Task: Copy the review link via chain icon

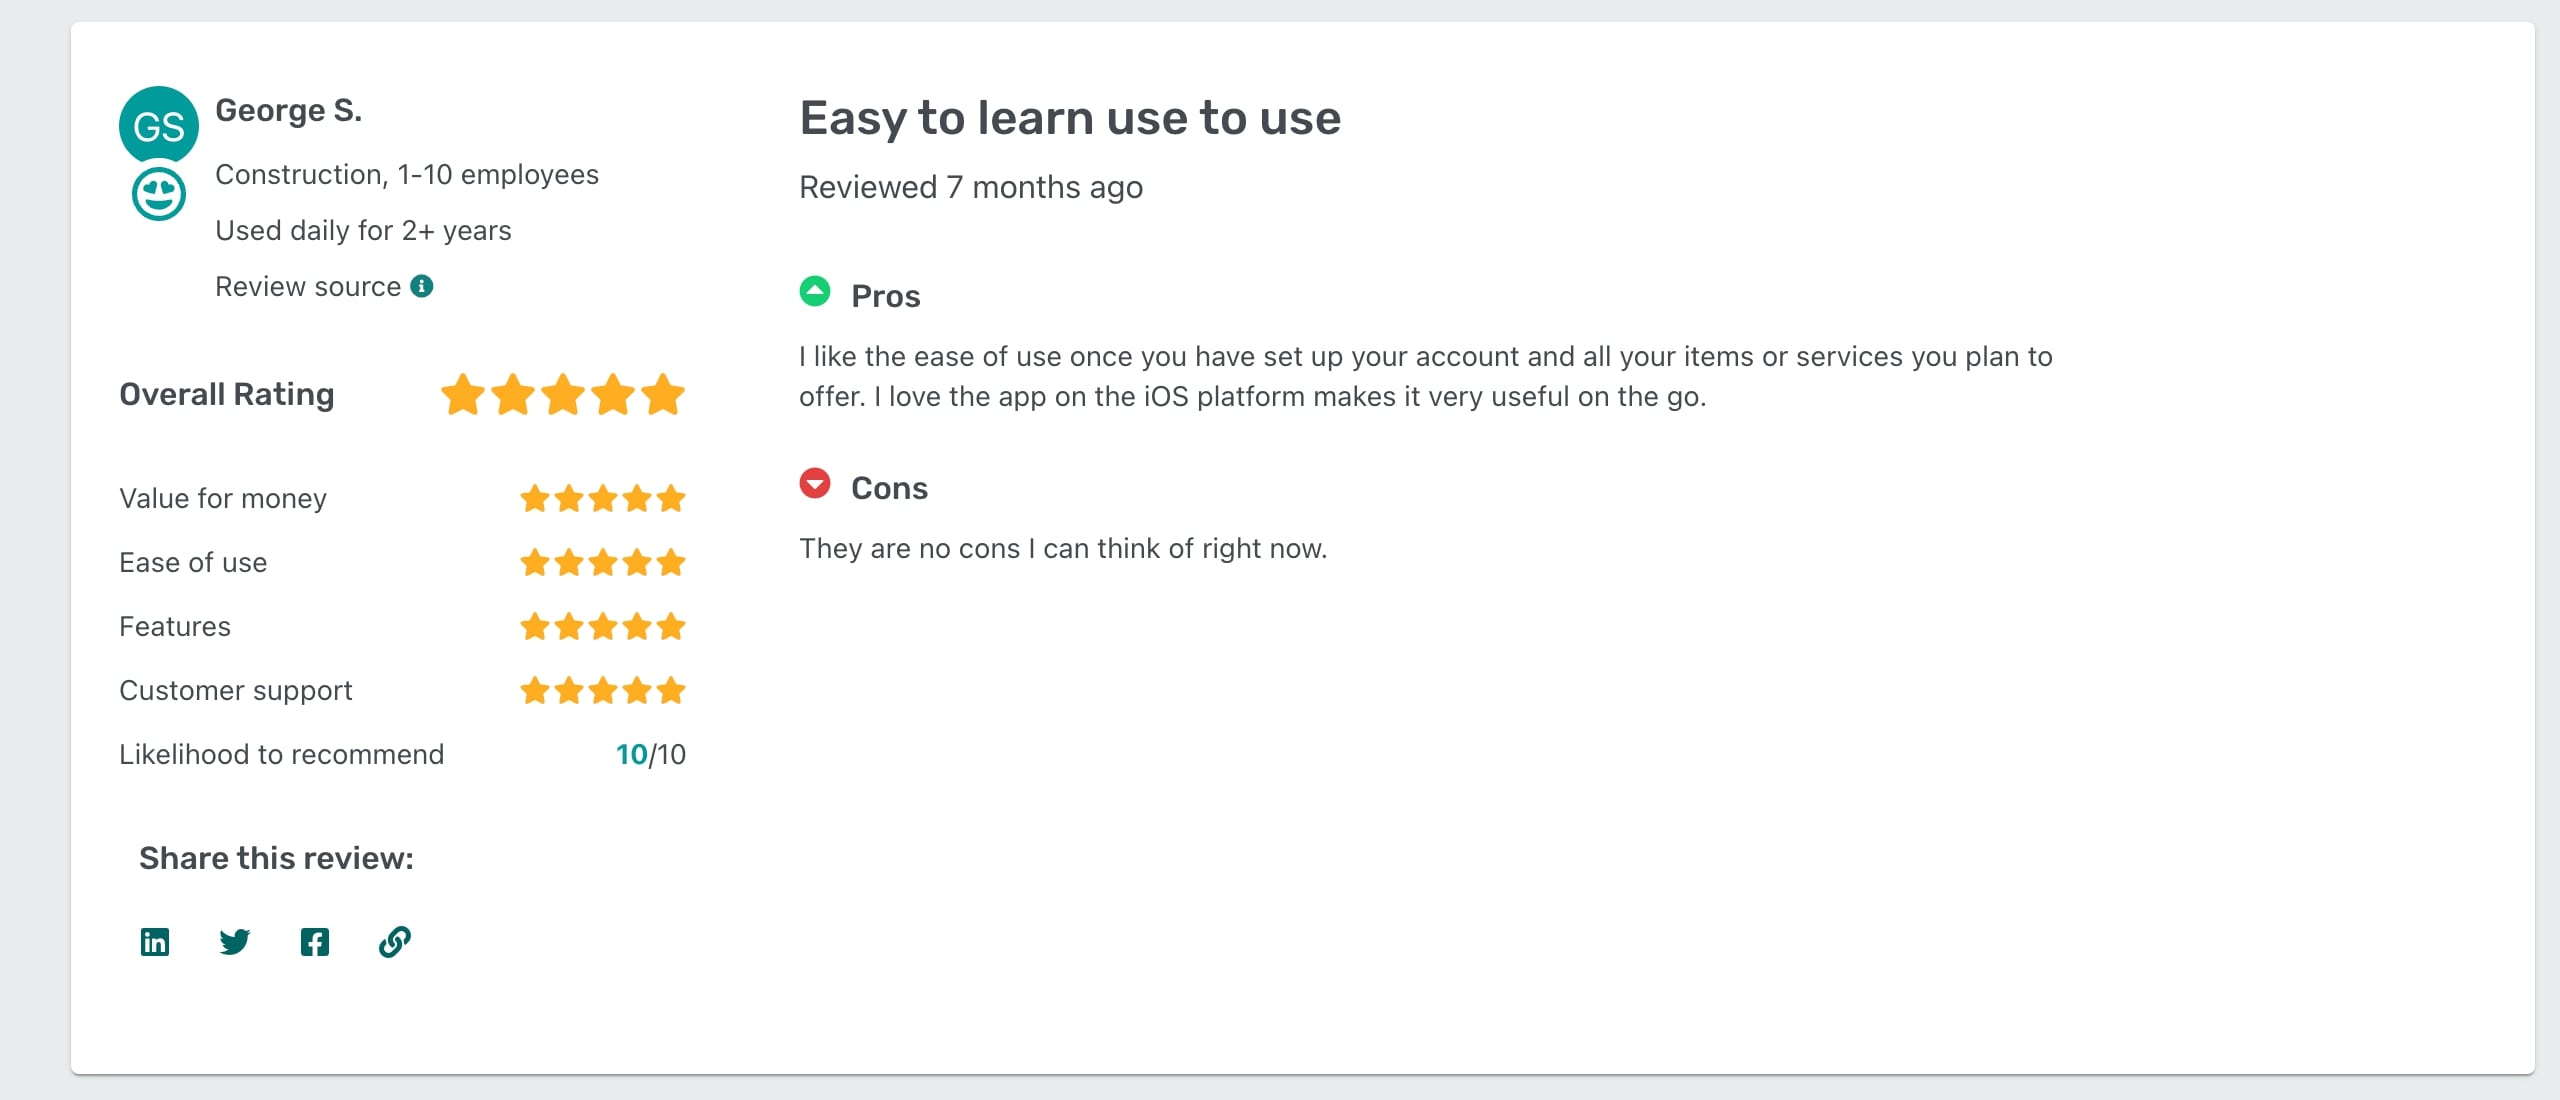Action: pyautogui.click(x=395, y=941)
